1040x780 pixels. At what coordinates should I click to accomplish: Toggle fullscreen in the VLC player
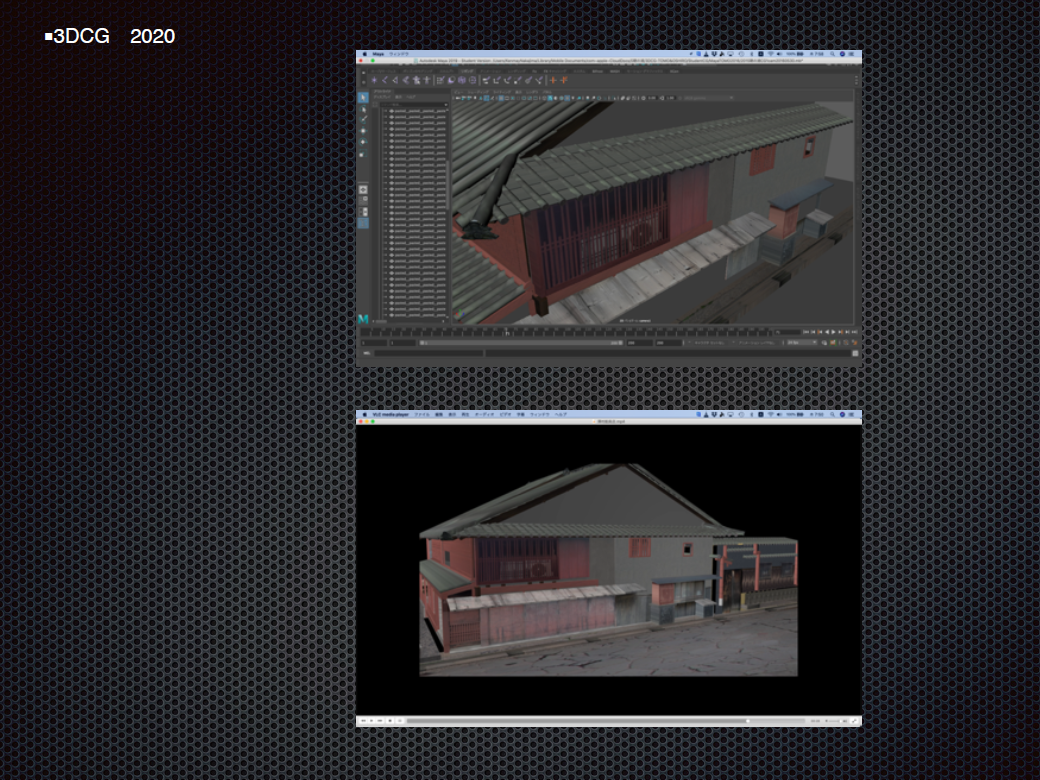click(x=855, y=720)
